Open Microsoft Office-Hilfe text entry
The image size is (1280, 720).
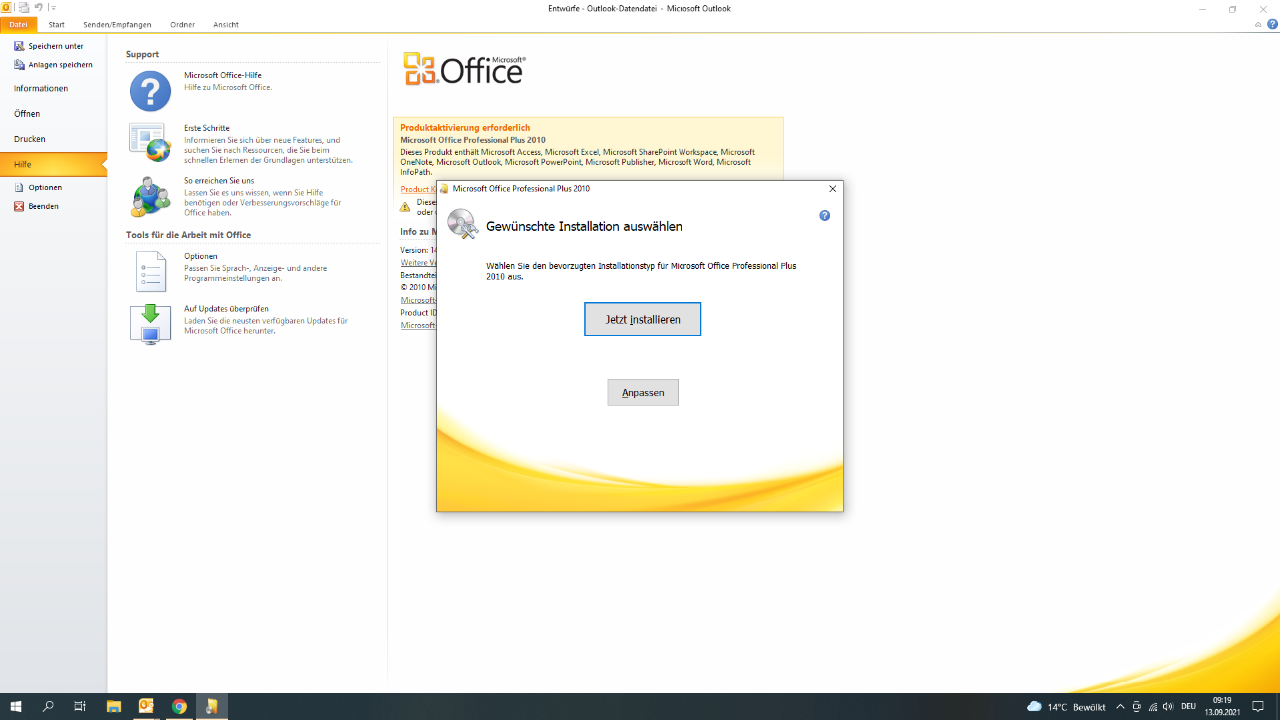[223, 75]
